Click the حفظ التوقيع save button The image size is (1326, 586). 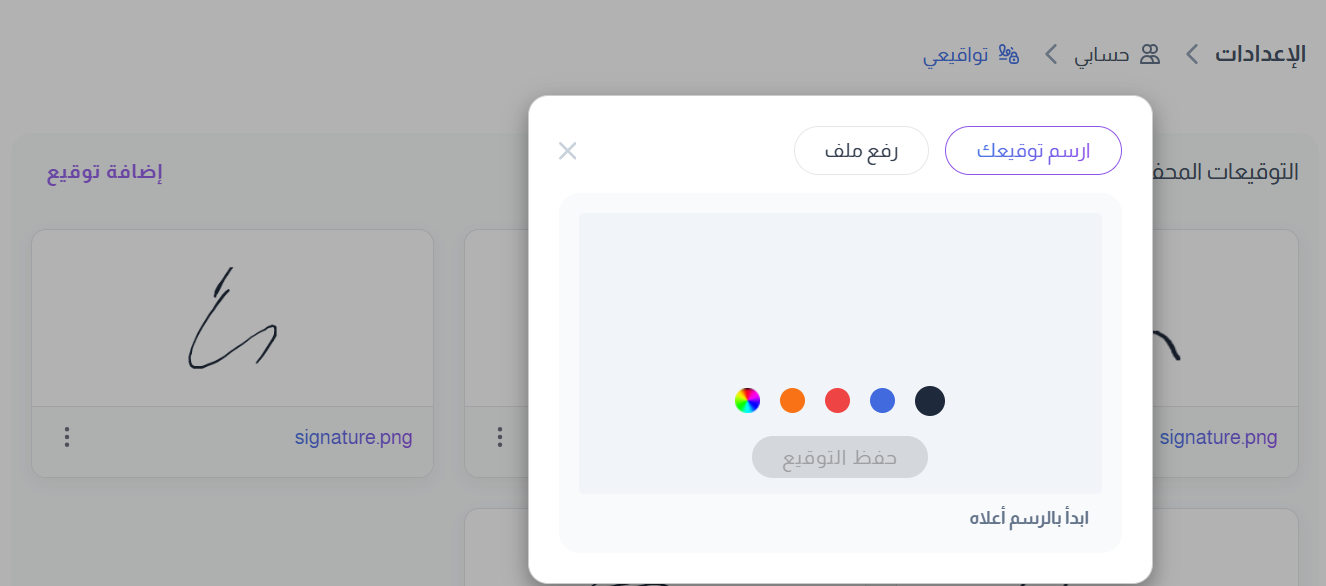(840, 457)
